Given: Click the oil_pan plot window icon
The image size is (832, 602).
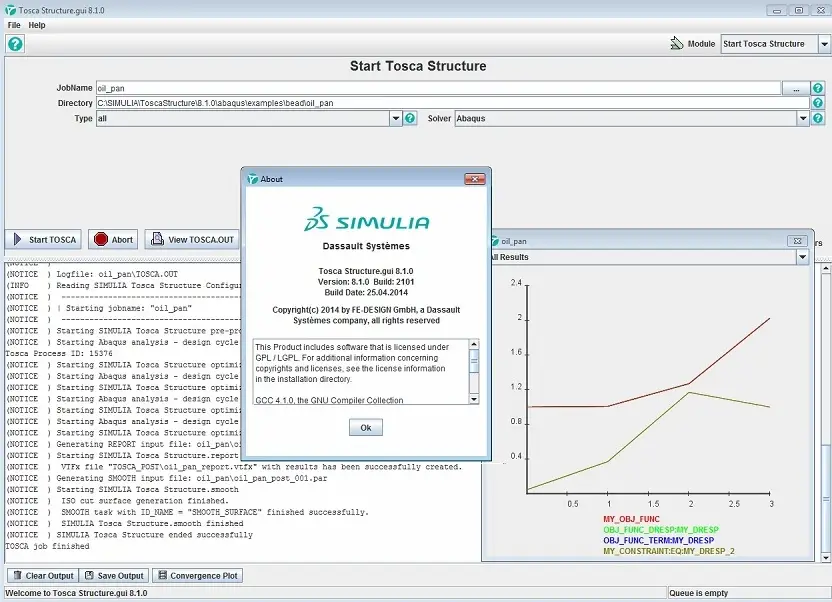Looking at the screenshot, I should (495, 241).
